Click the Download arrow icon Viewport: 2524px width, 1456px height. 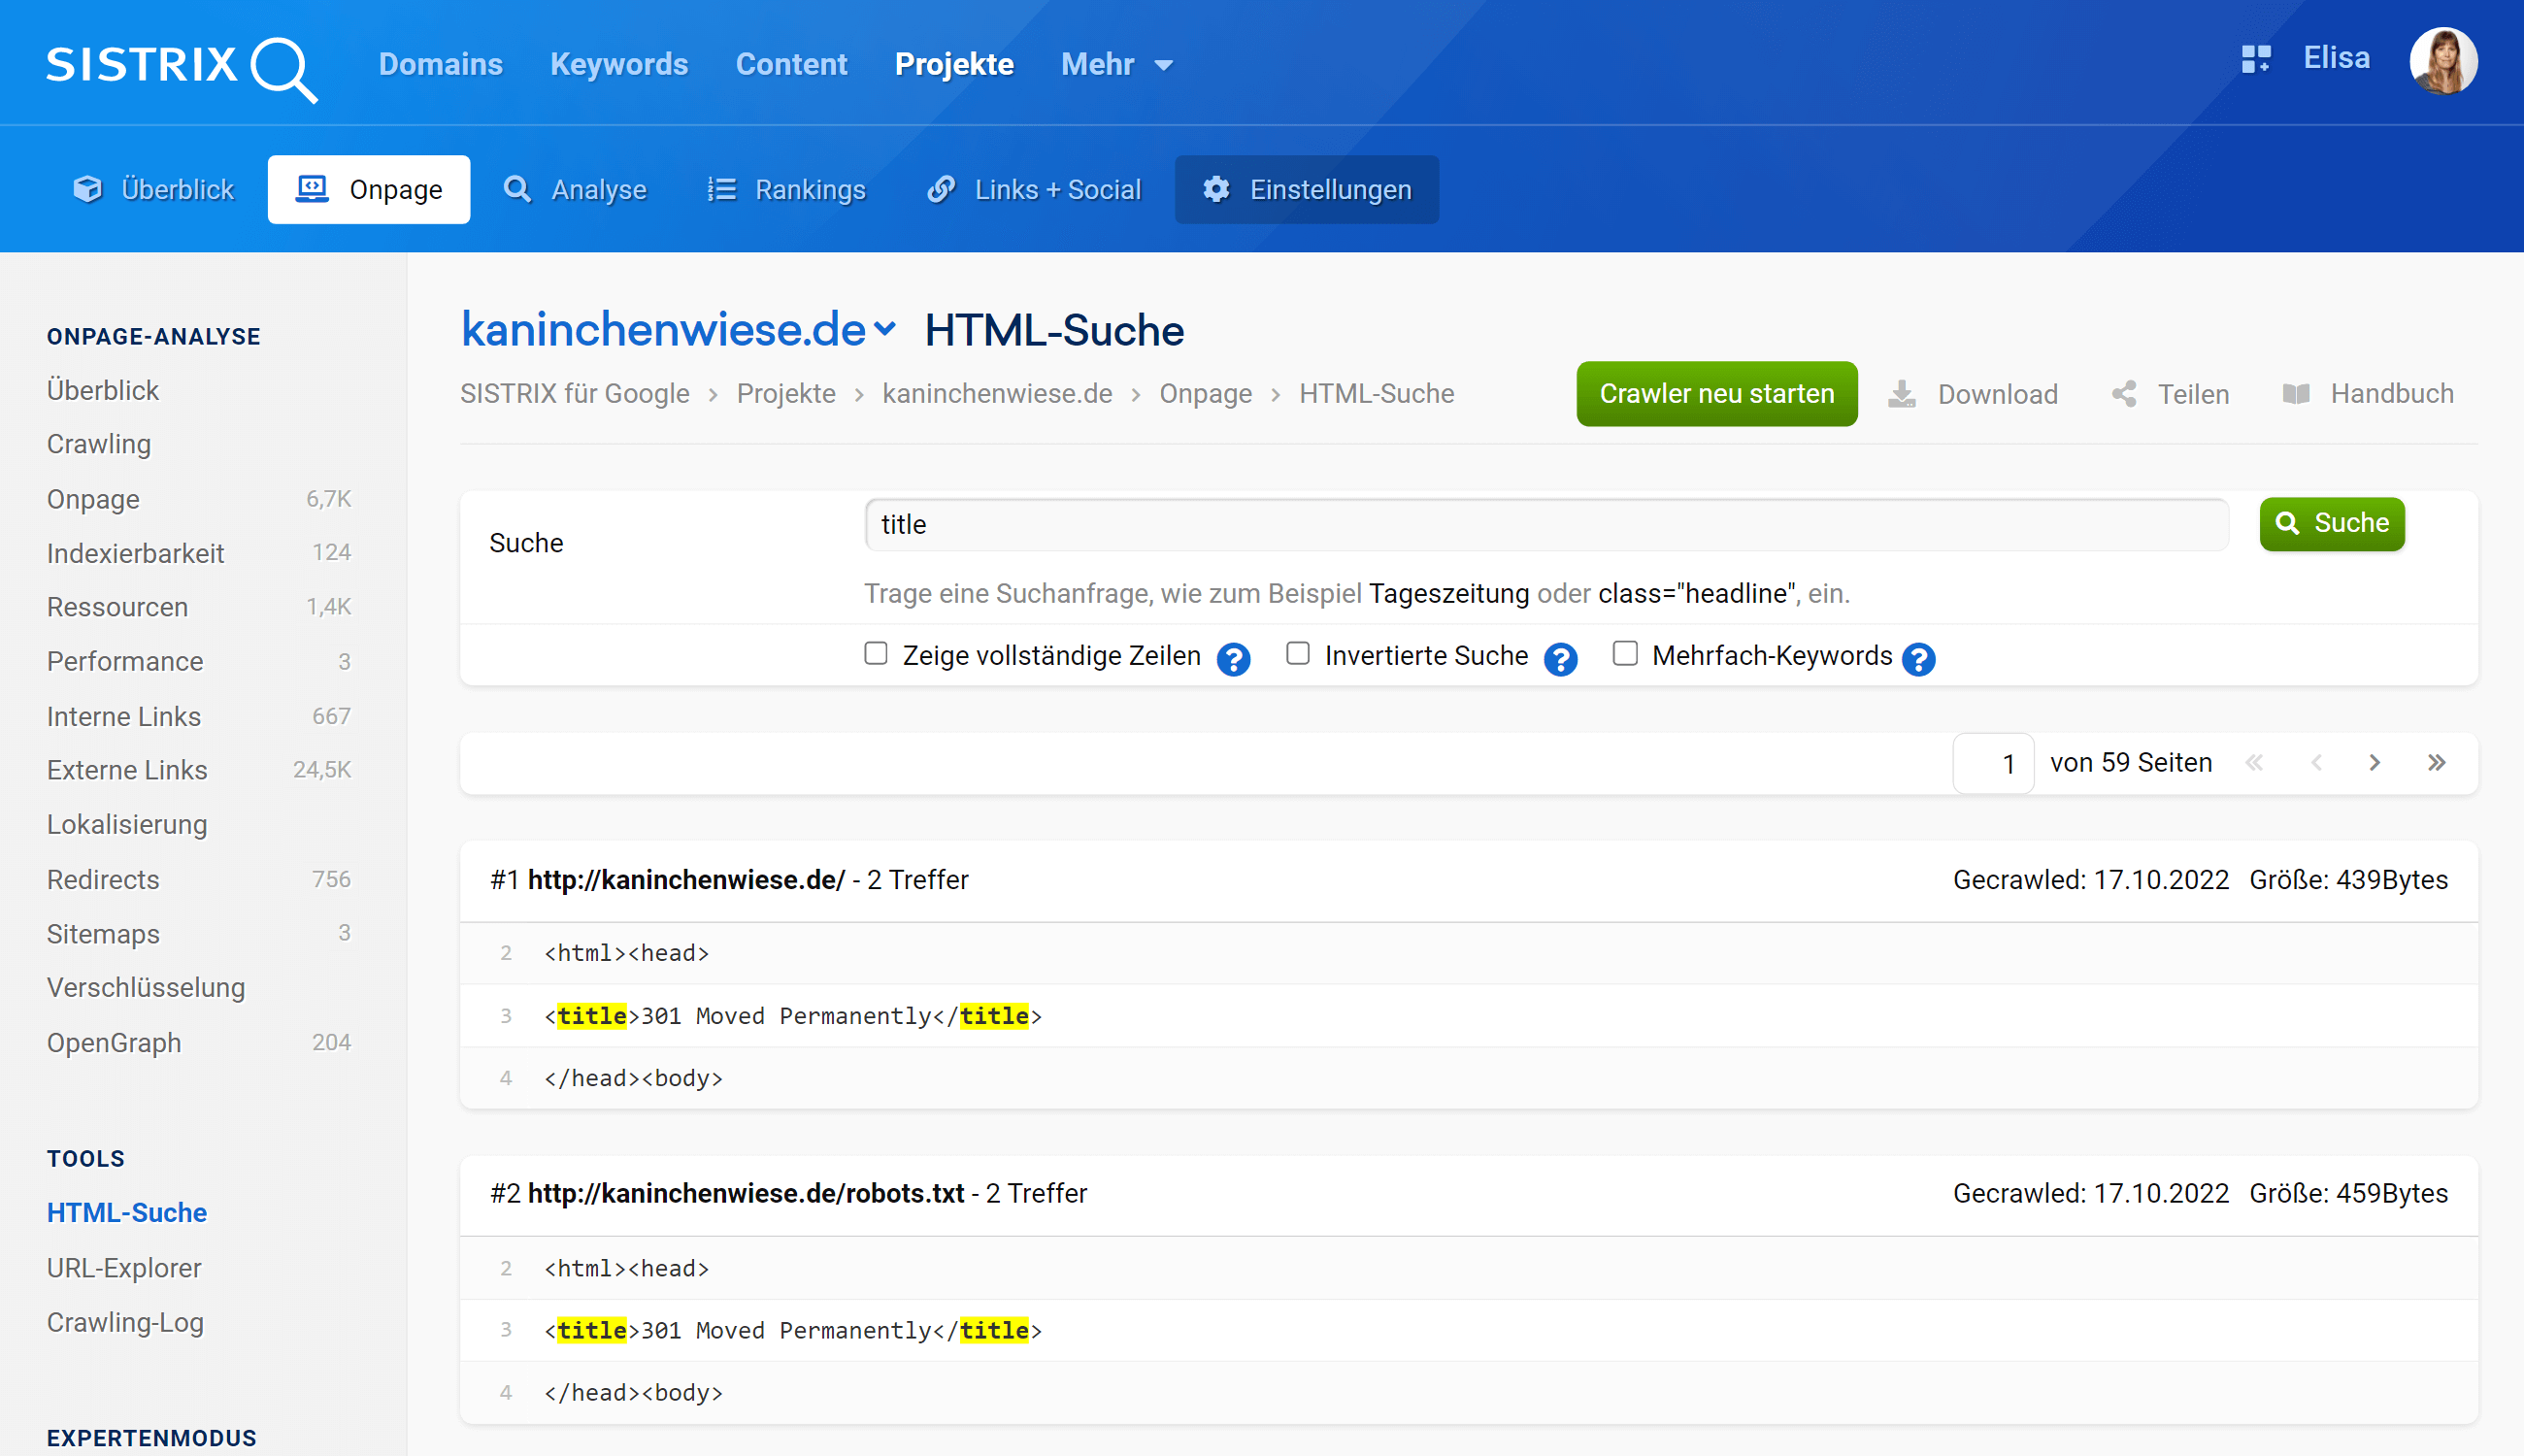[1902, 394]
